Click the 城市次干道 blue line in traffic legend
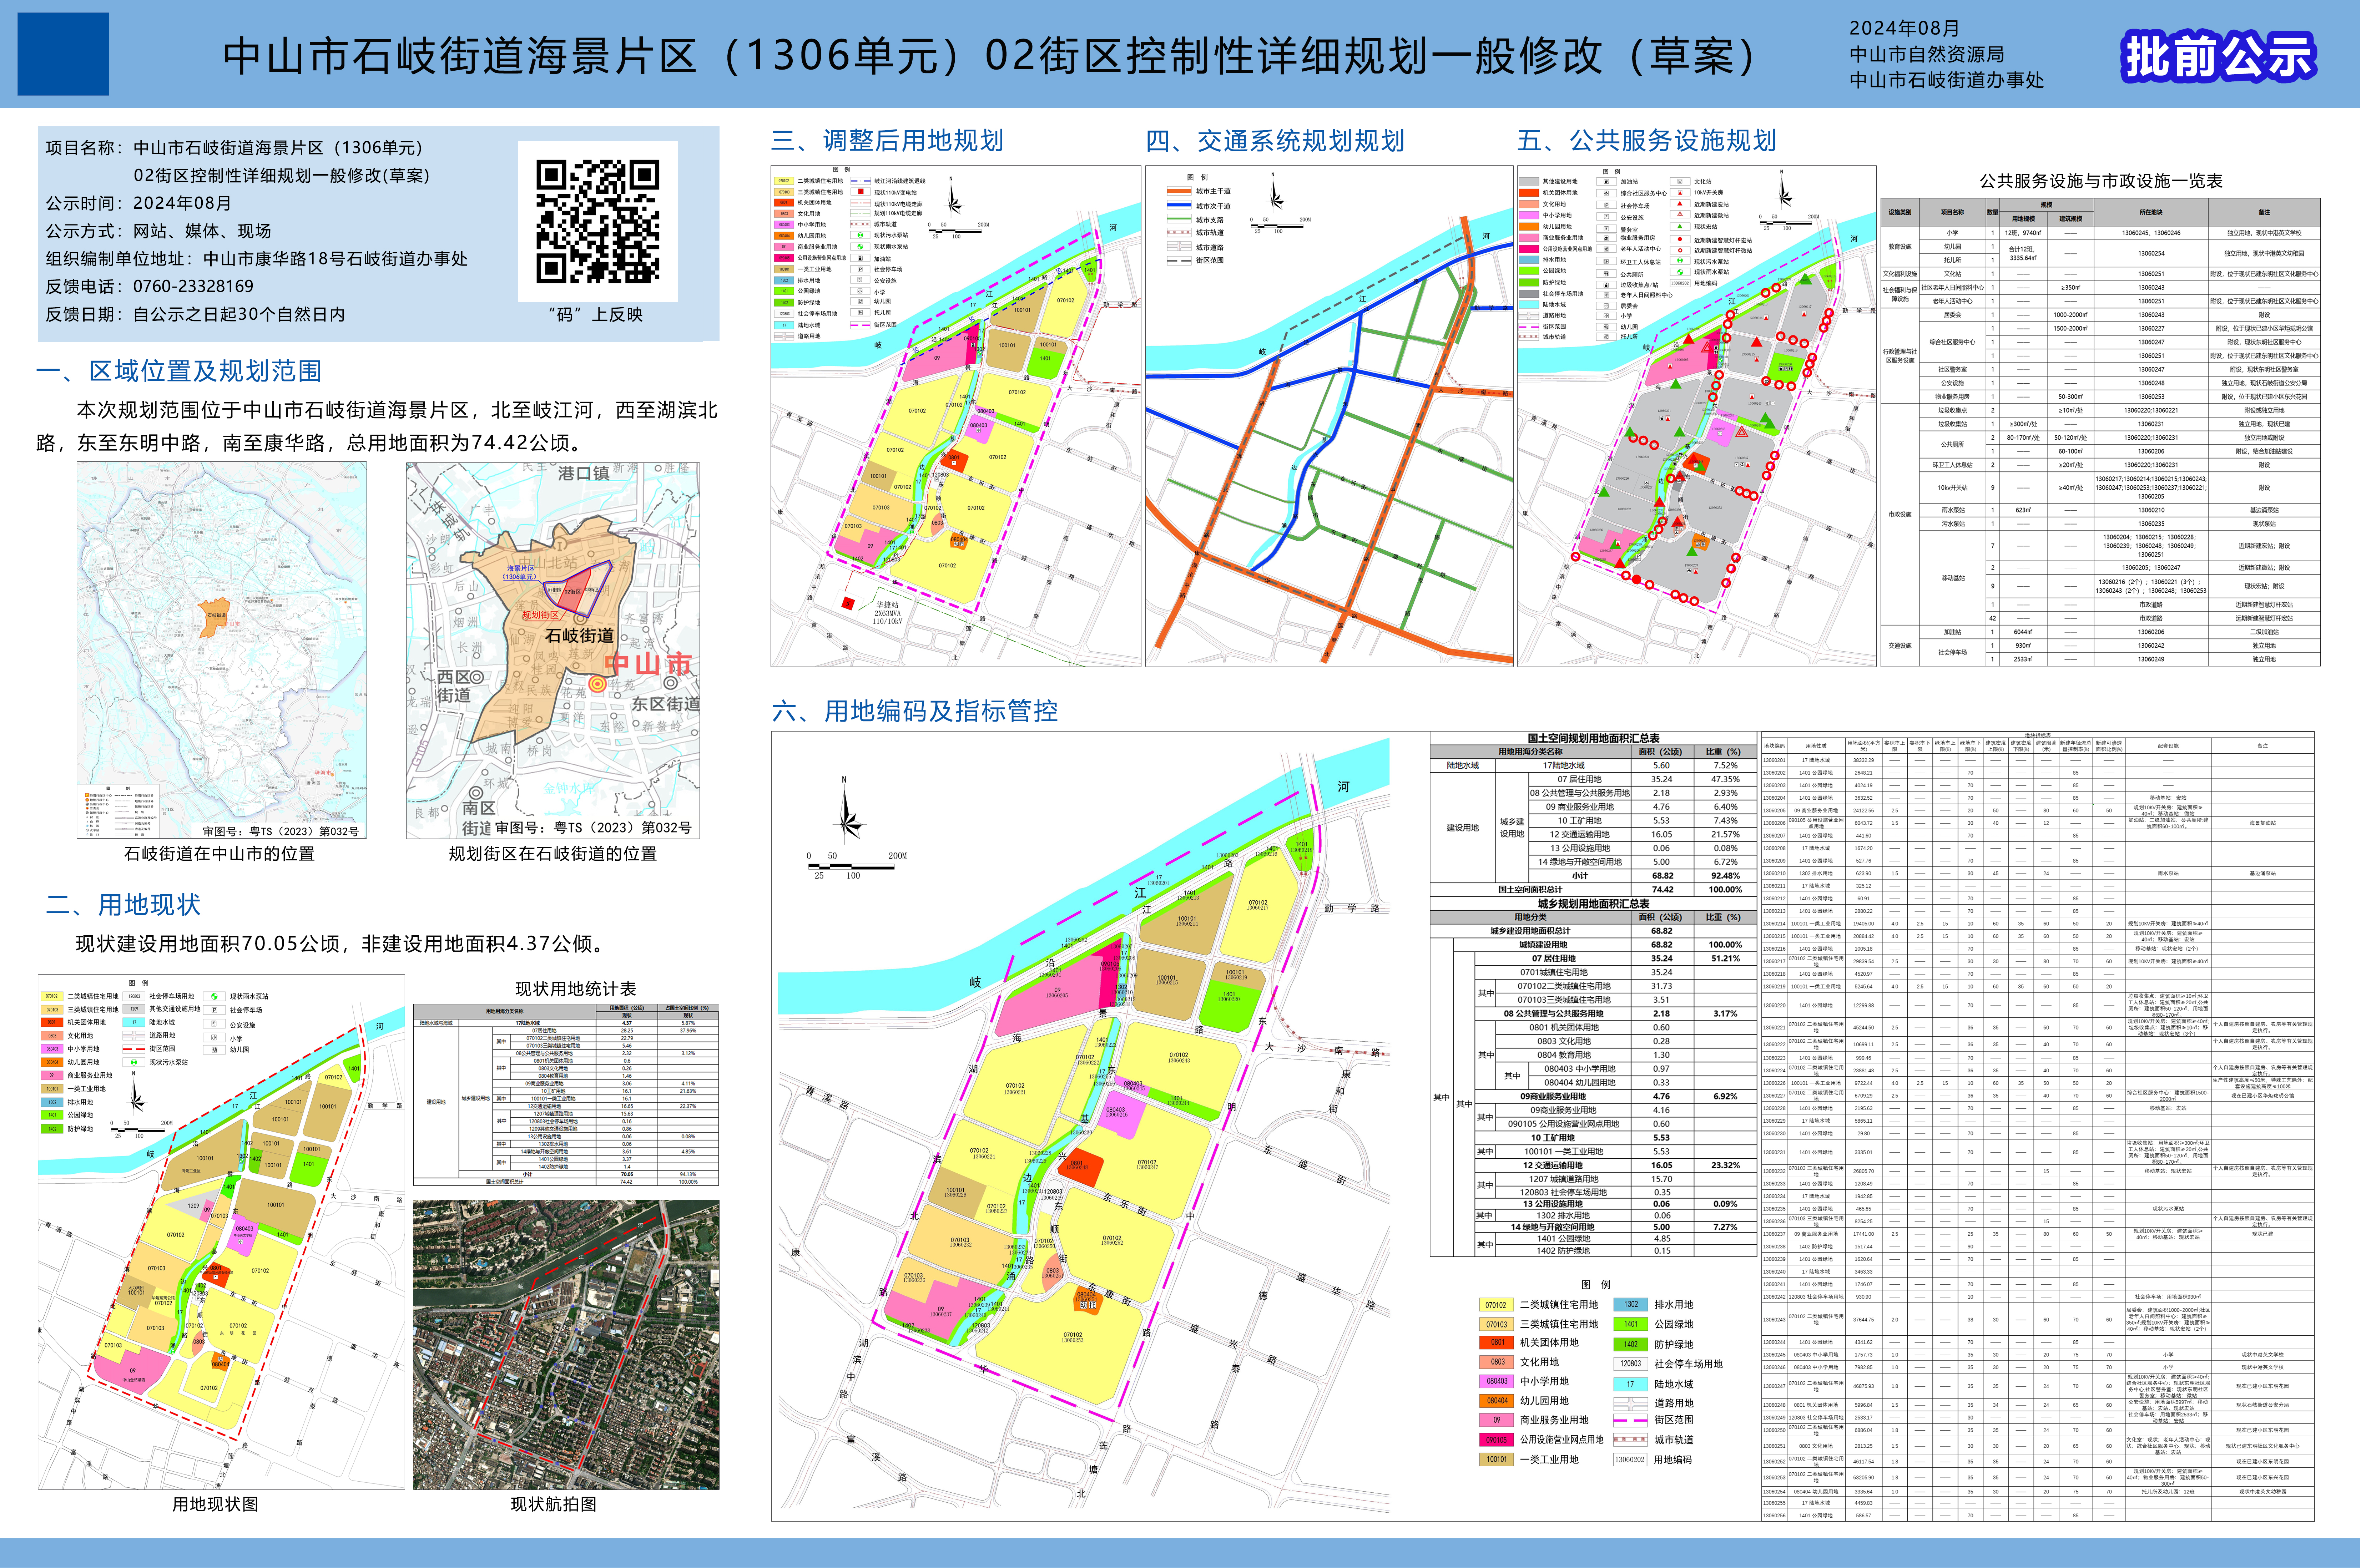The height and width of the screenshot is (1568, 2361). [1179, 205]
